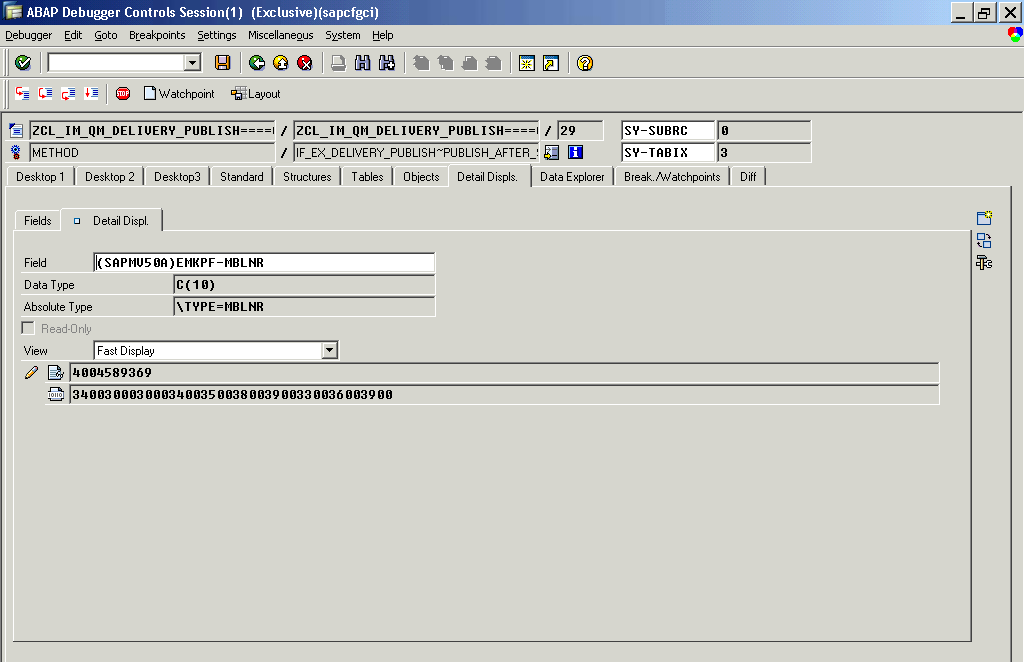Click the green checkmark Enter icon

pos(23,63)
